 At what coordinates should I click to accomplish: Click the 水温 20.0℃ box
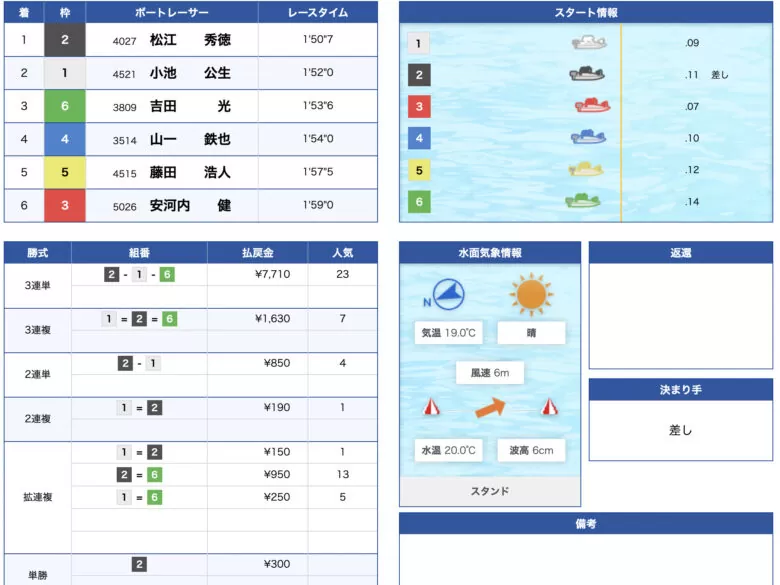click(x=448, y=450)
